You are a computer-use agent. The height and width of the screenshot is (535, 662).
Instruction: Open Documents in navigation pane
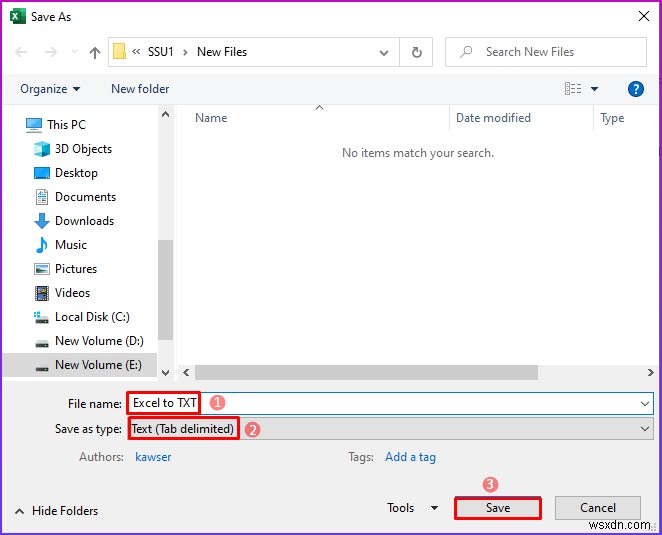point(85,197)
